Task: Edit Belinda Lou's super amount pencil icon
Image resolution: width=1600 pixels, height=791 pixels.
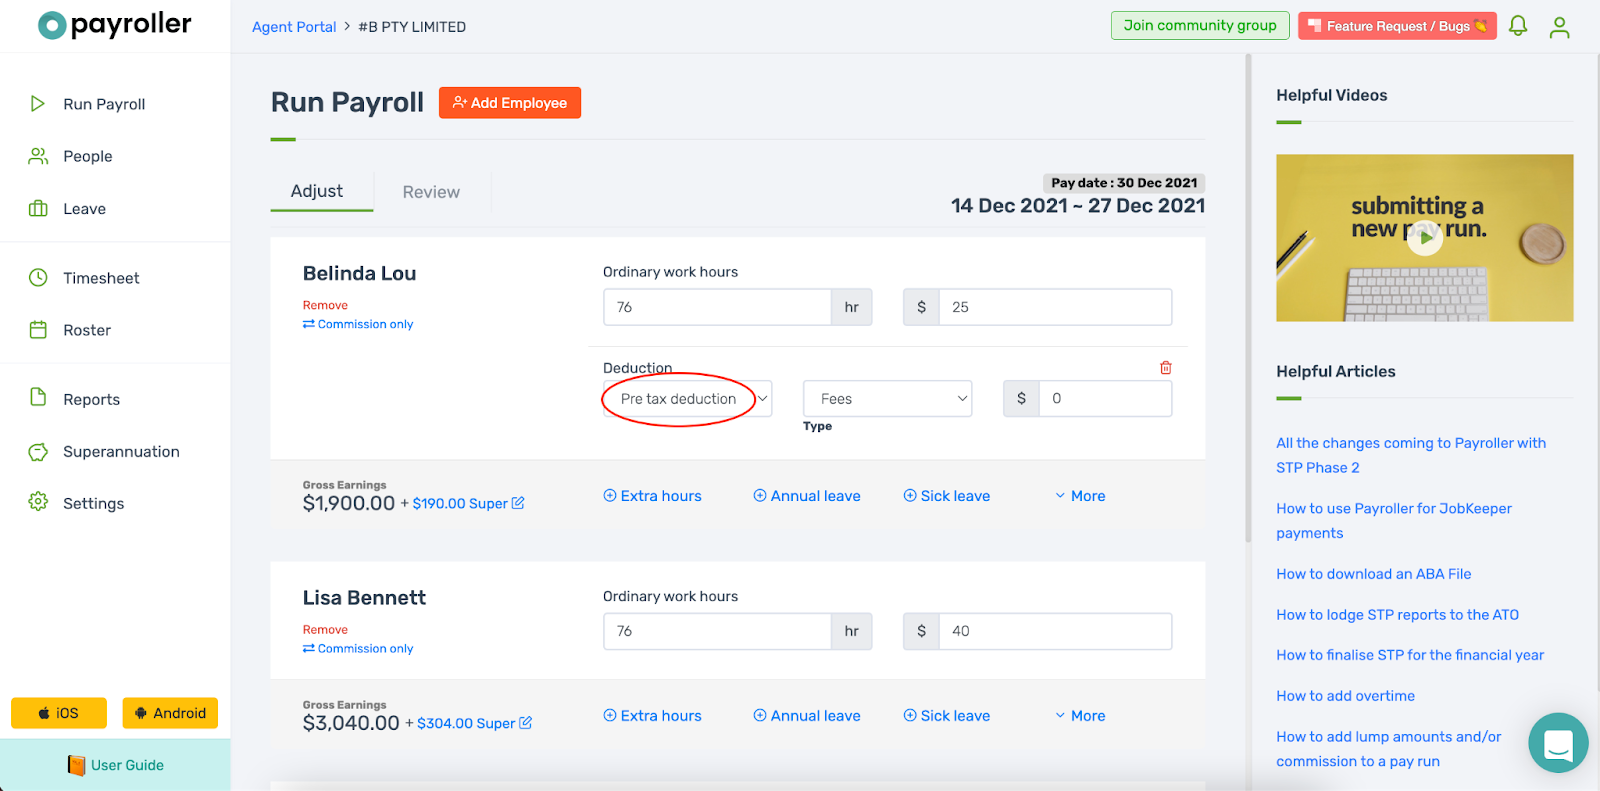Action: (518, 503)
